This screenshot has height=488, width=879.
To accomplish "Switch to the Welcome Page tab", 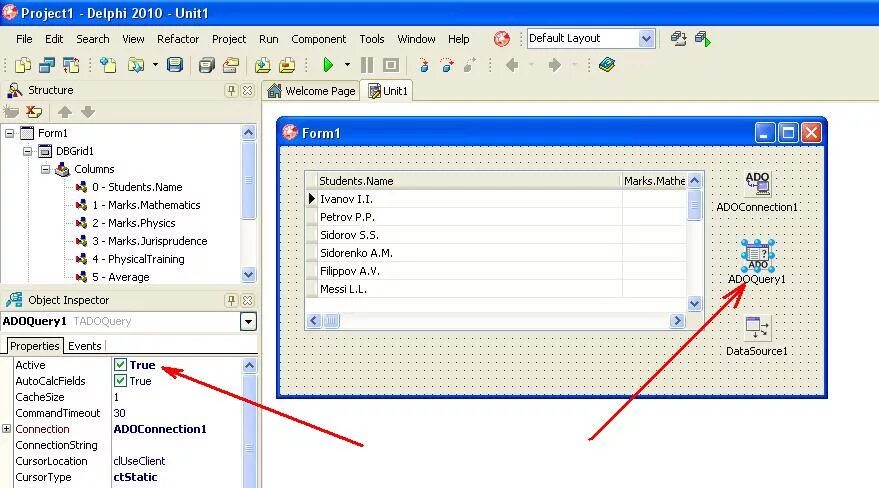I will (x=312, y=91).
